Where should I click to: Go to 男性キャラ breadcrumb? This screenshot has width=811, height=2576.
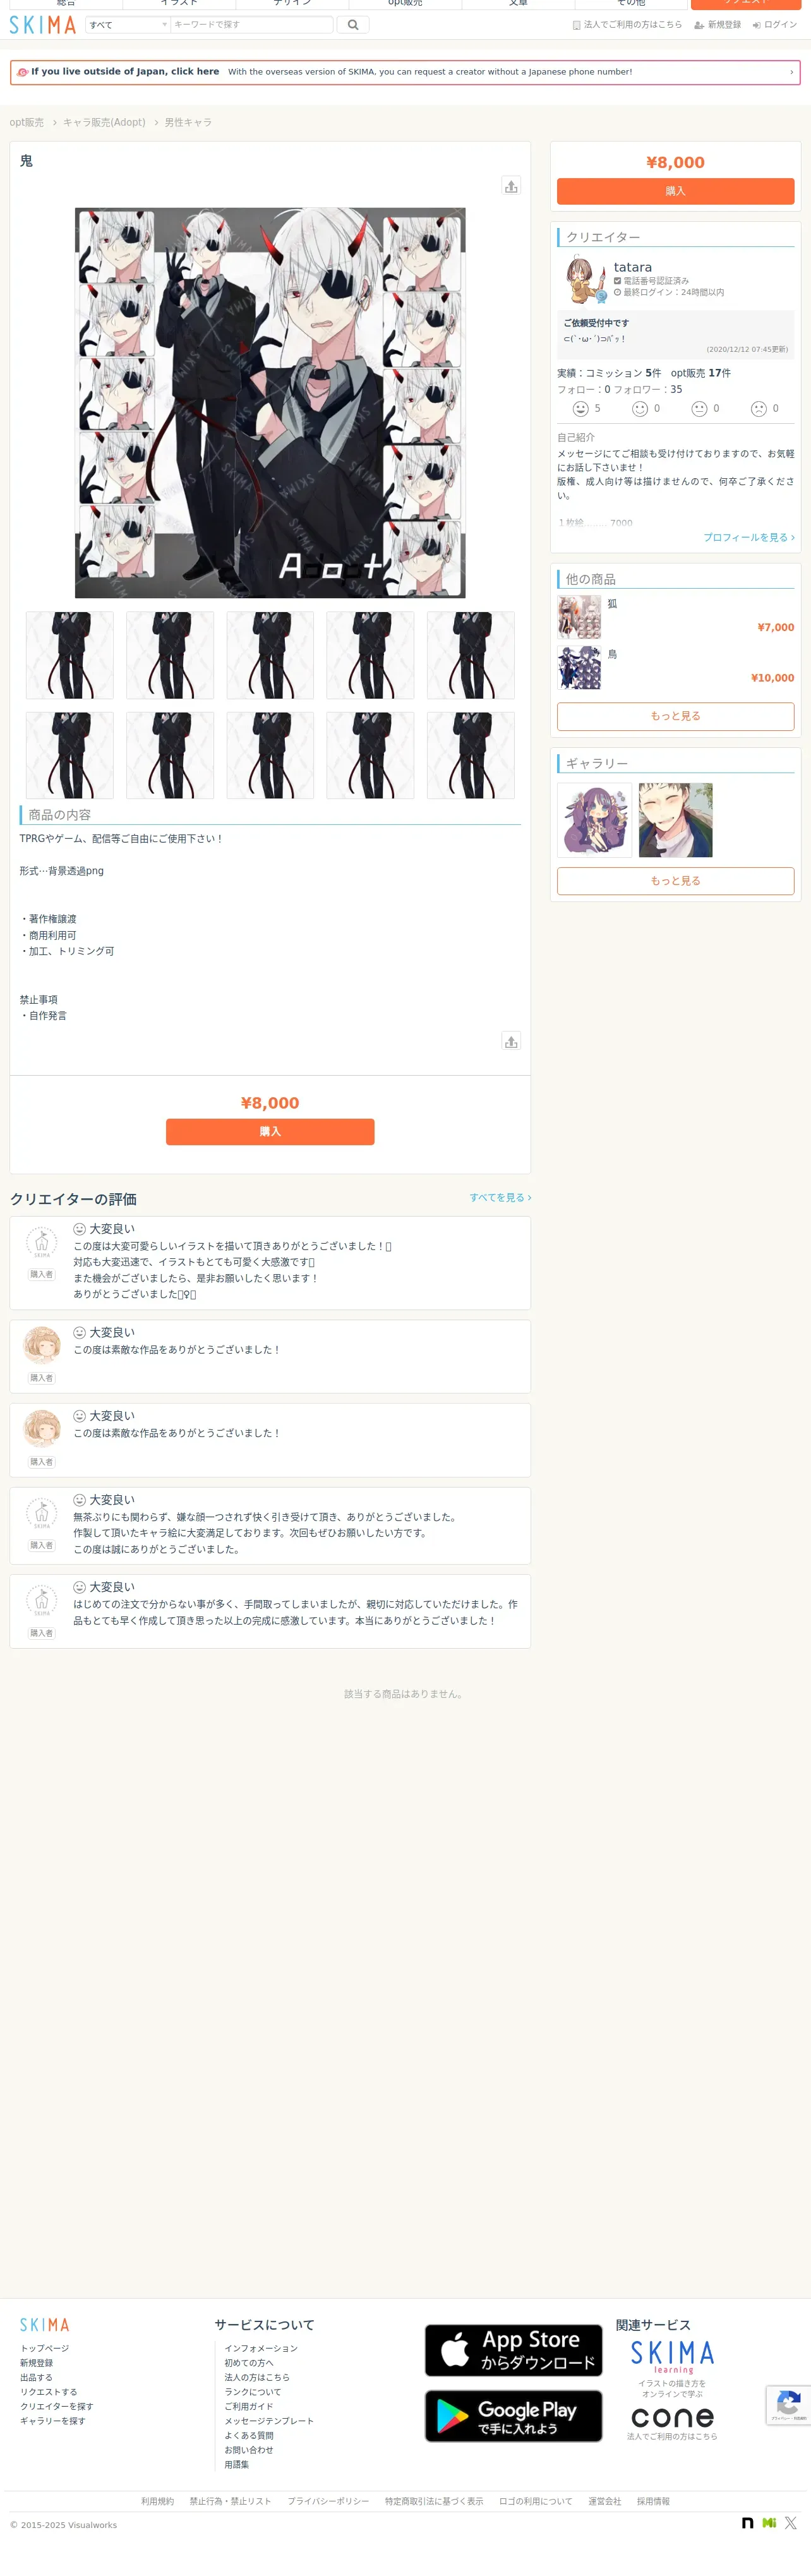188,122
